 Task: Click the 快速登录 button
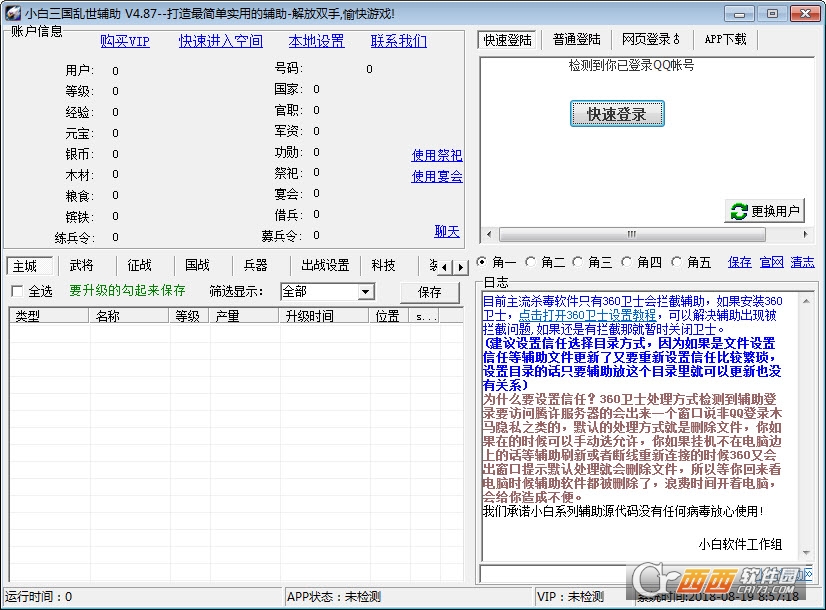click(x=617, y=114)
